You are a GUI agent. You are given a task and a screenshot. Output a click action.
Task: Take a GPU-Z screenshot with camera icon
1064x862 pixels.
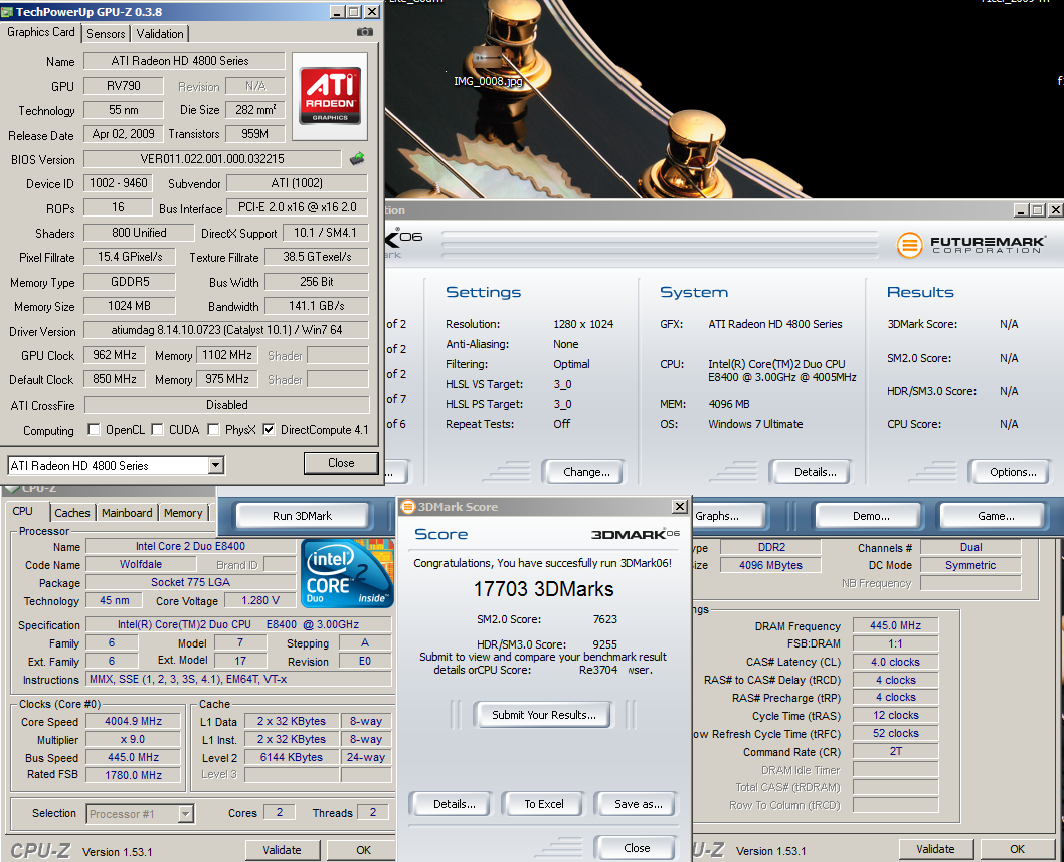click(x=364, y=32)
